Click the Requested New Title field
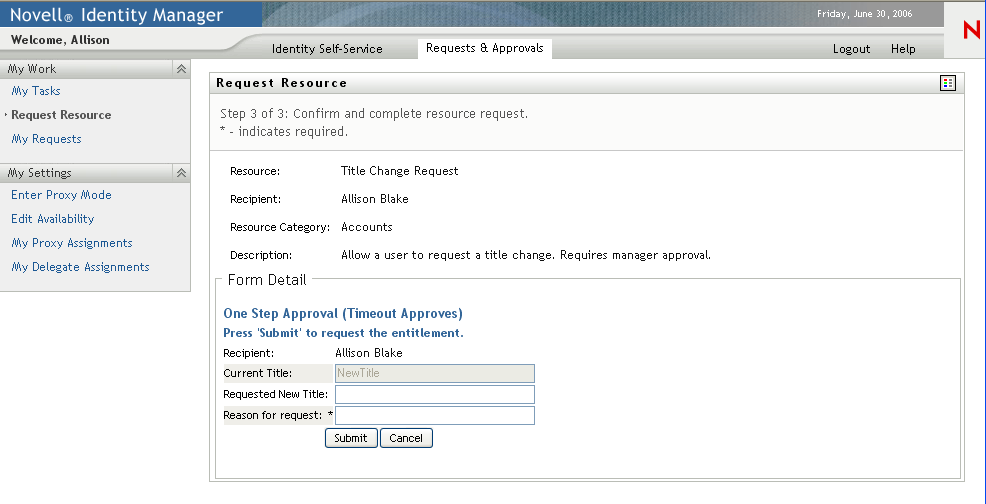Screen dimensions: 986x504 [x=434, y=394]
